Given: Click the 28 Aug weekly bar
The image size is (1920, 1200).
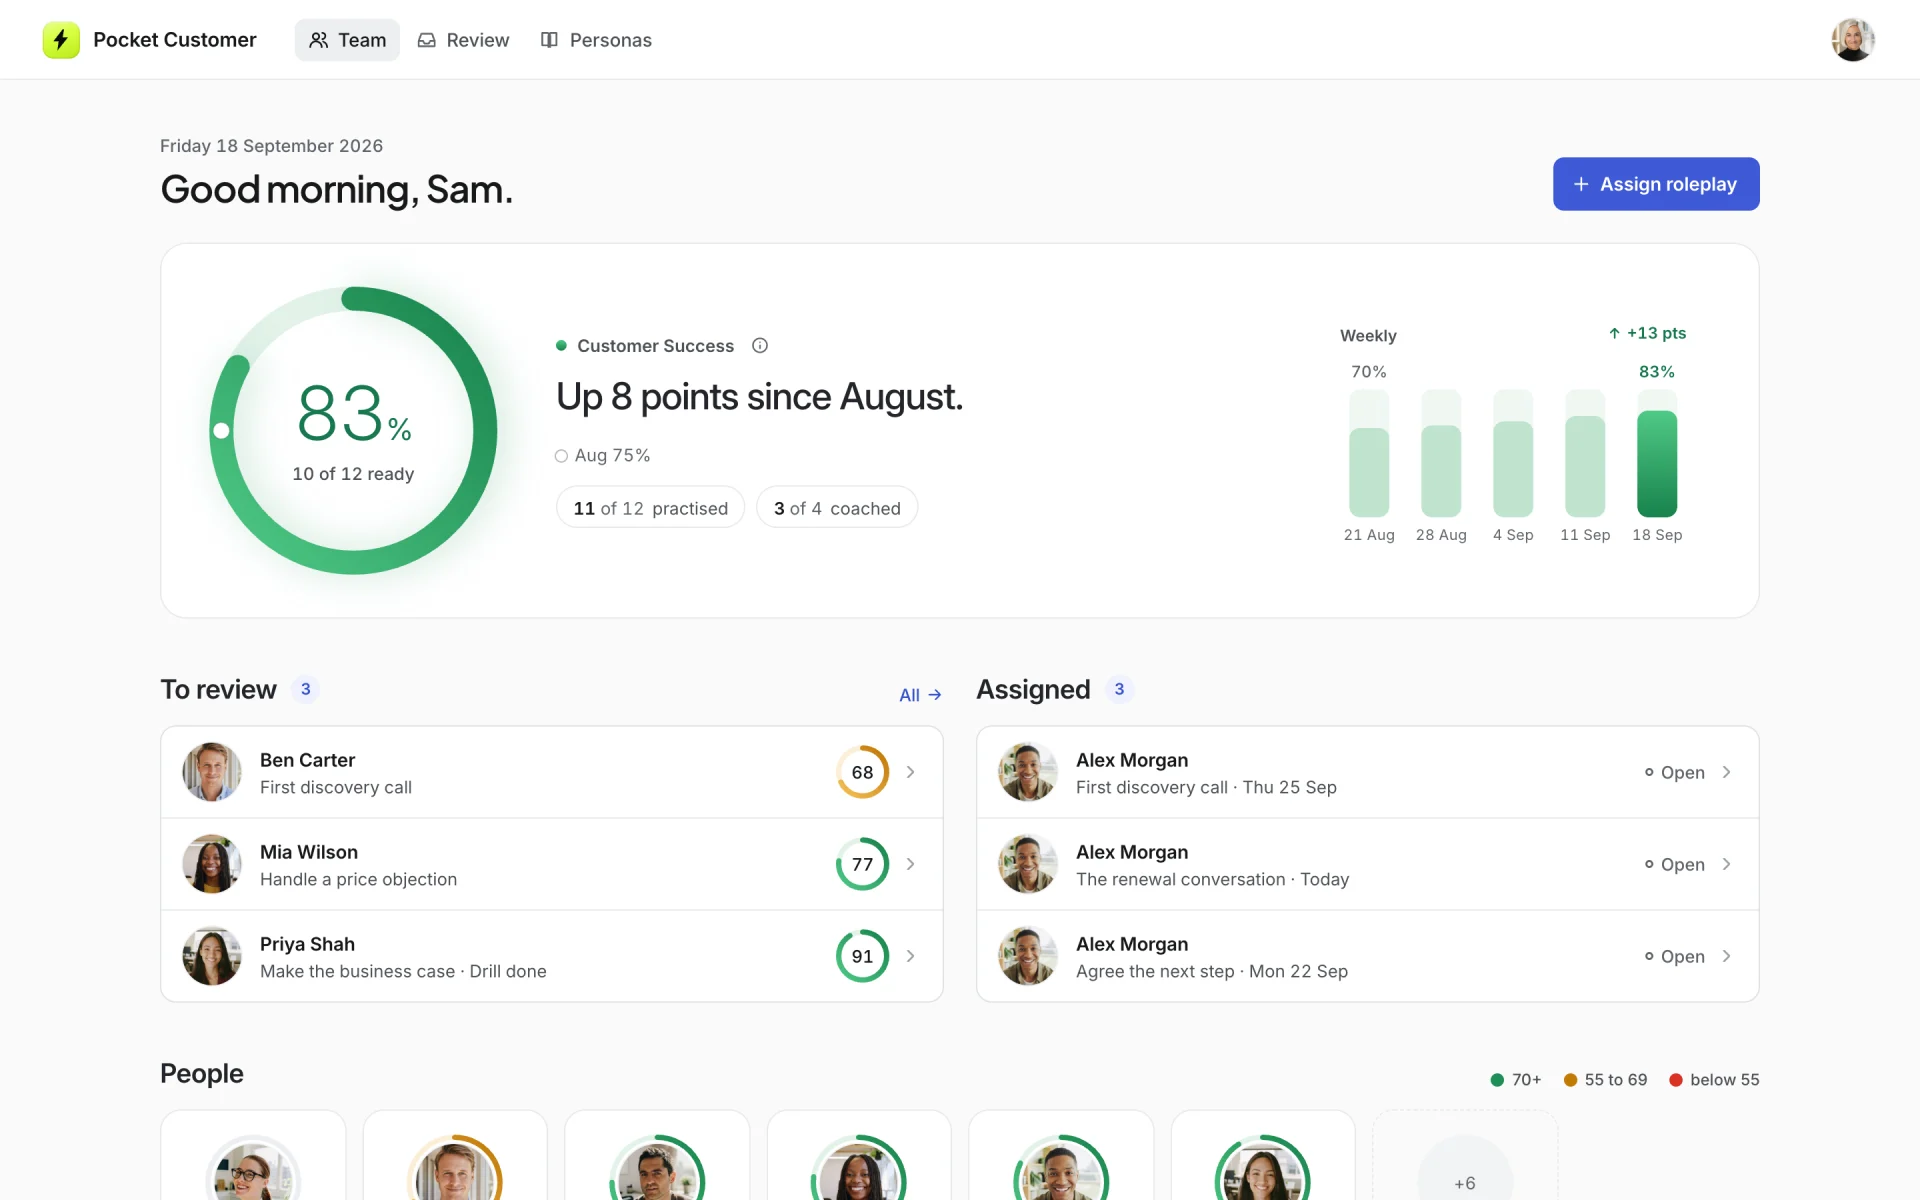Looking at the screenshot, I should point(1441,453).
